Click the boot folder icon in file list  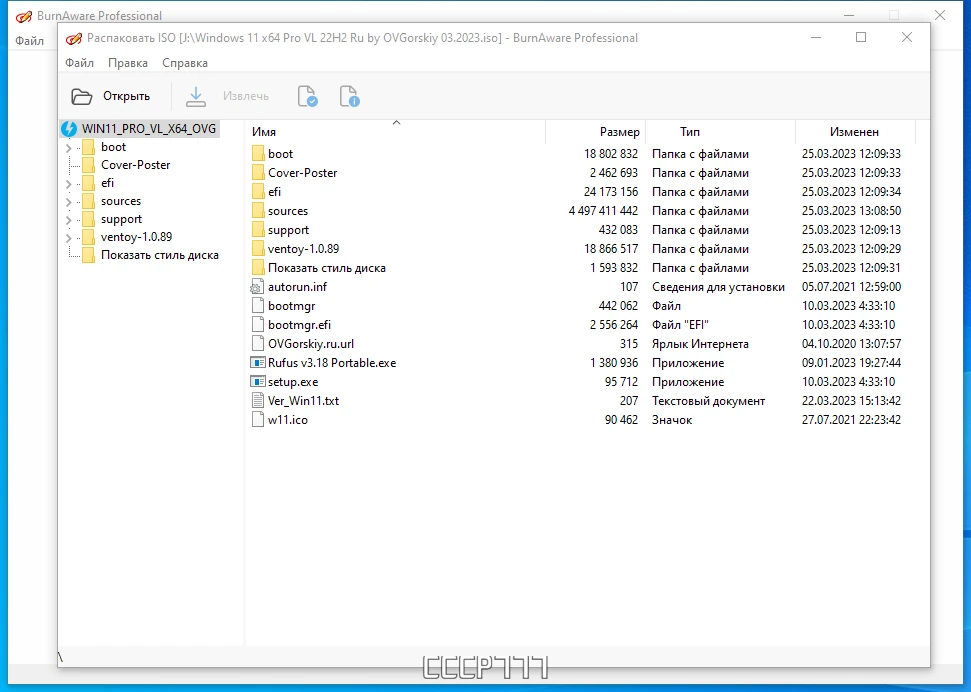coord(258,154)
